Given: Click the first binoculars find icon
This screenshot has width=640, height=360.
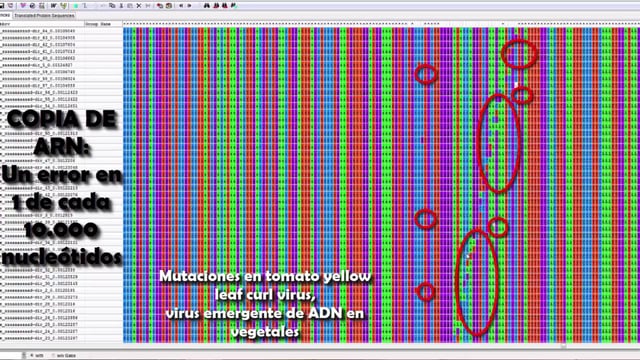Looking at the screenshot, I should 207,6.
